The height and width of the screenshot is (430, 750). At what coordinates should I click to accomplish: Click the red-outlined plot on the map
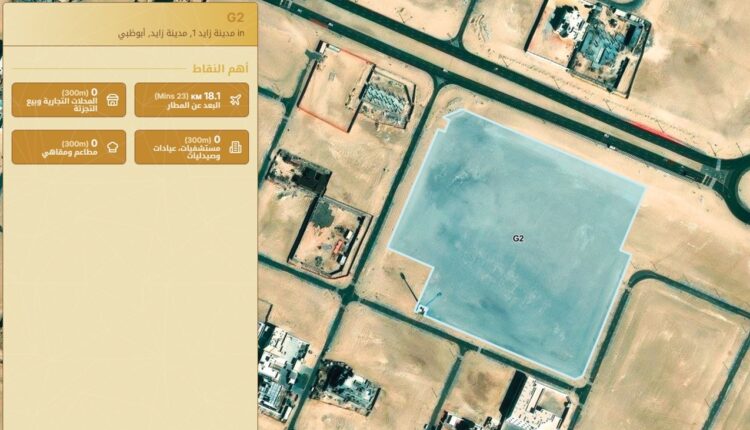pos(335,88)
